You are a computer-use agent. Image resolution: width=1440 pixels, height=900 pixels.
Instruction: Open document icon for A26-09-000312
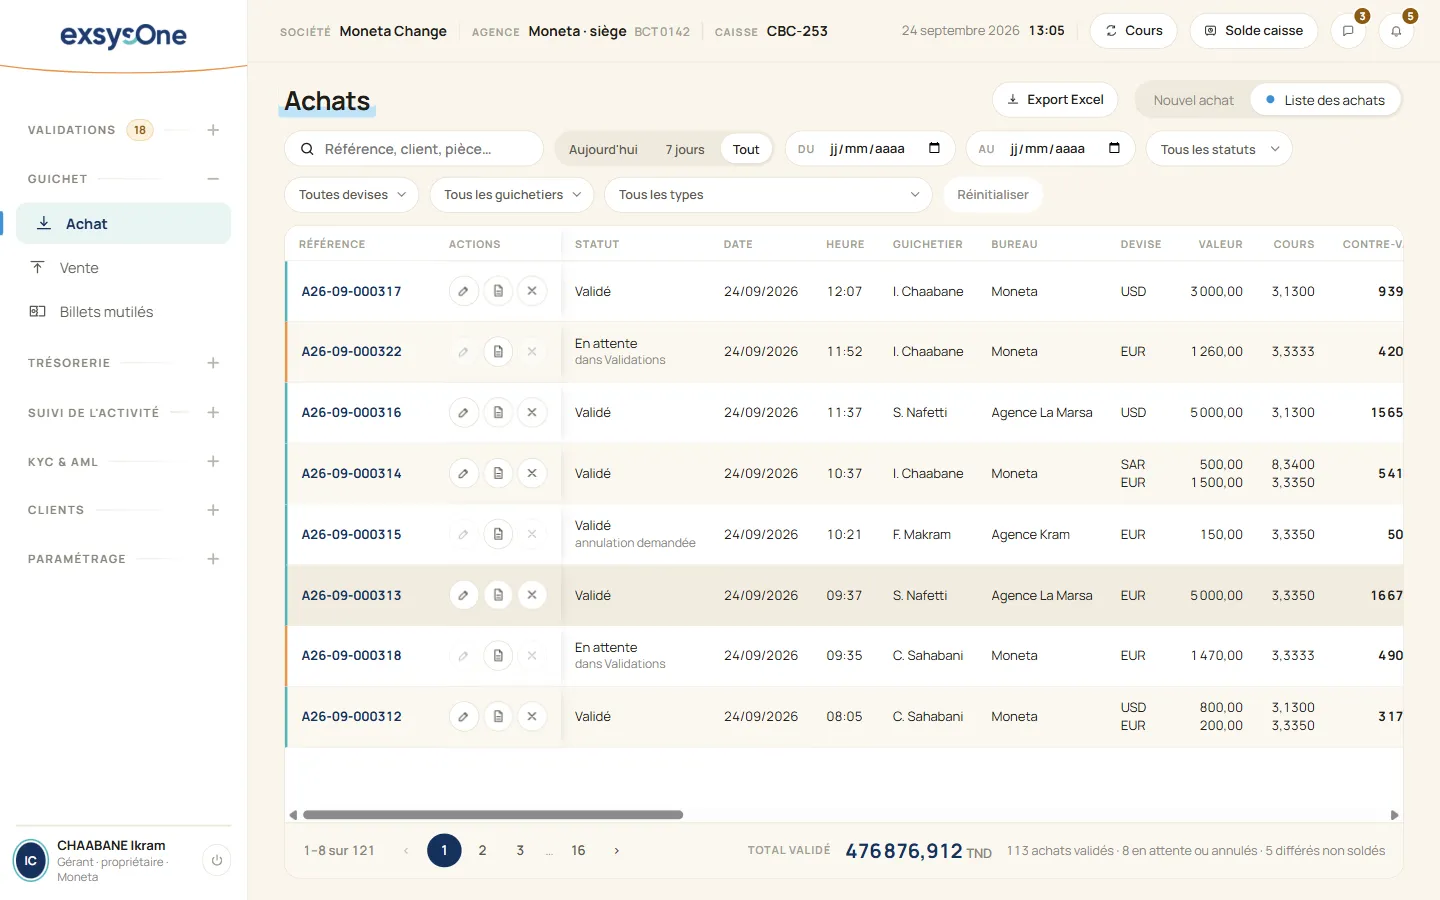tap(498, 717)
